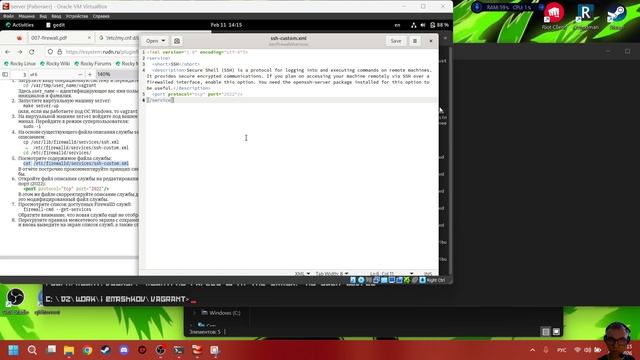
Task: Click VirtualBox optical disk status icon
Action: click(x=361, y=280)
